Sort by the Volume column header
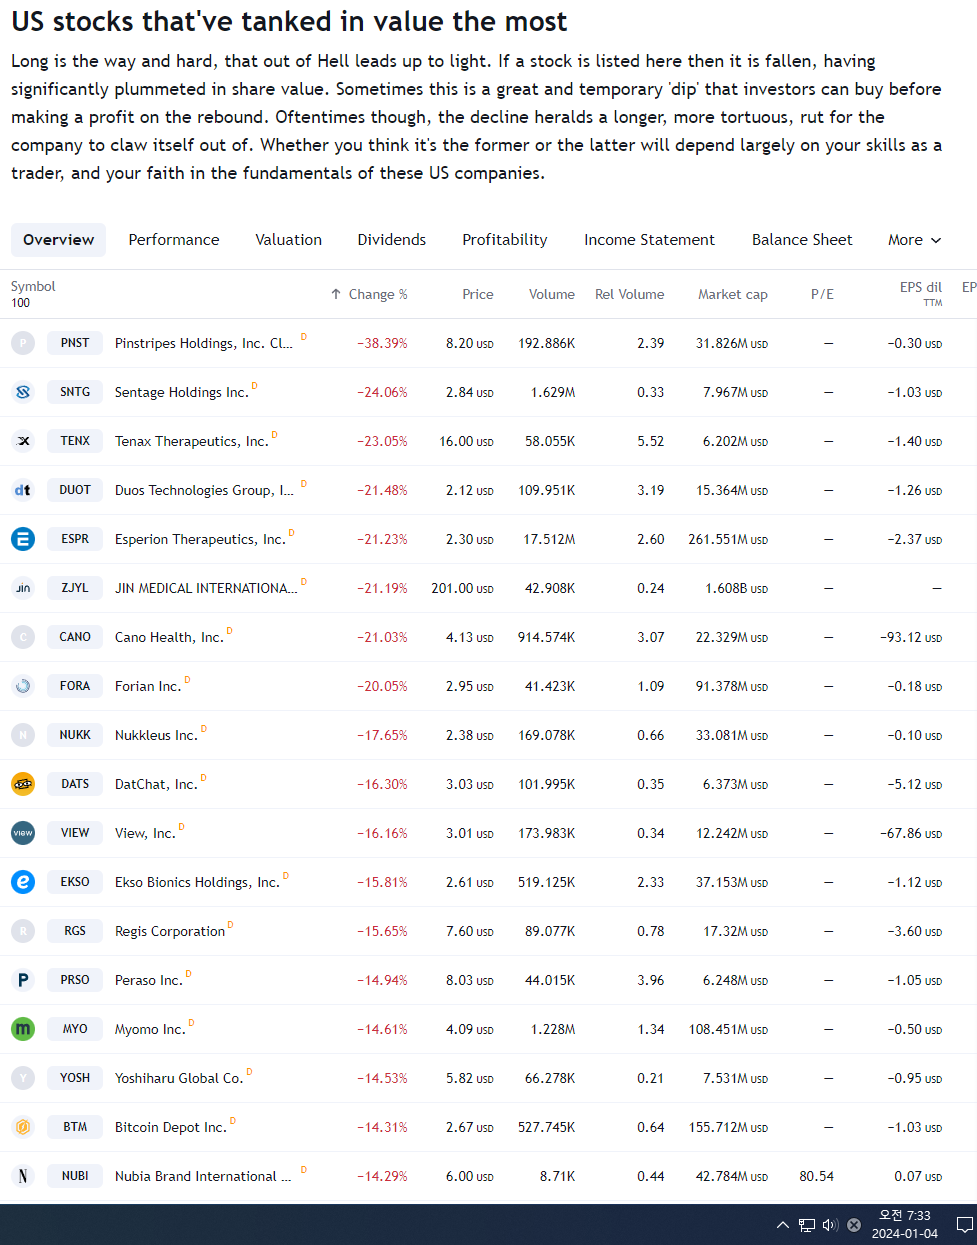 552,294
